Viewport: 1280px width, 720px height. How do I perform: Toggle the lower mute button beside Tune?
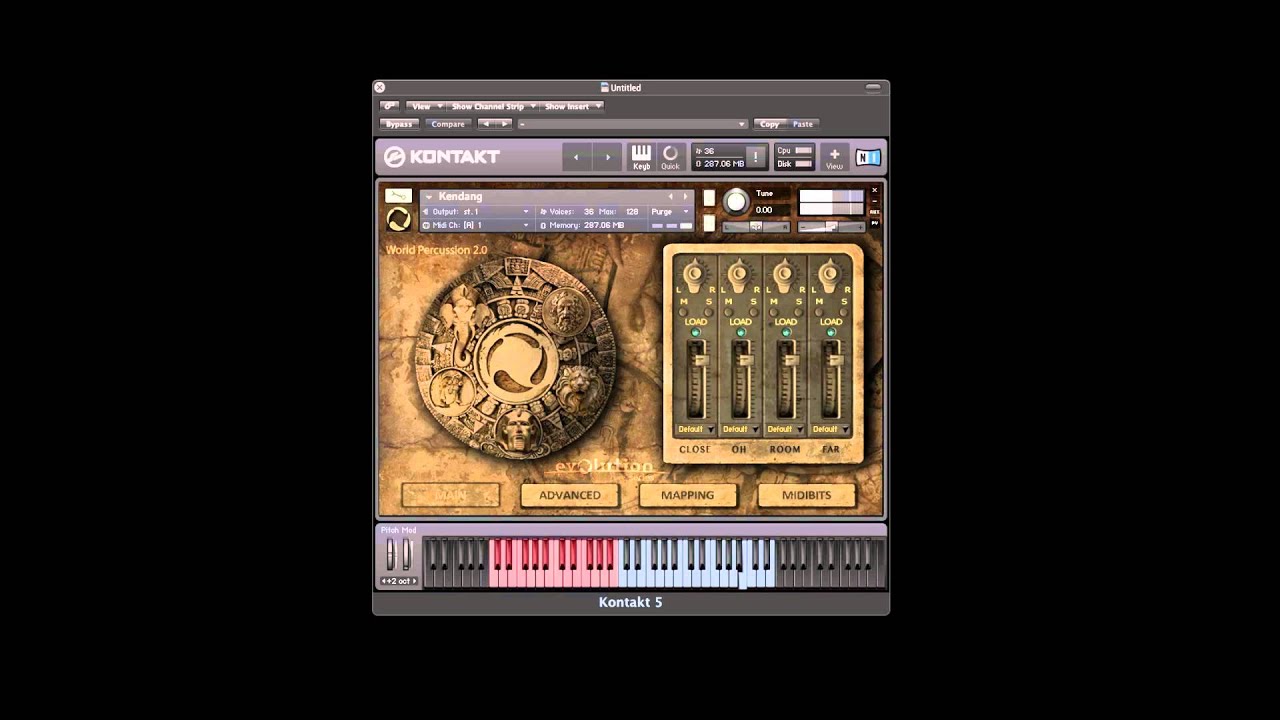(x=709, y=223)
